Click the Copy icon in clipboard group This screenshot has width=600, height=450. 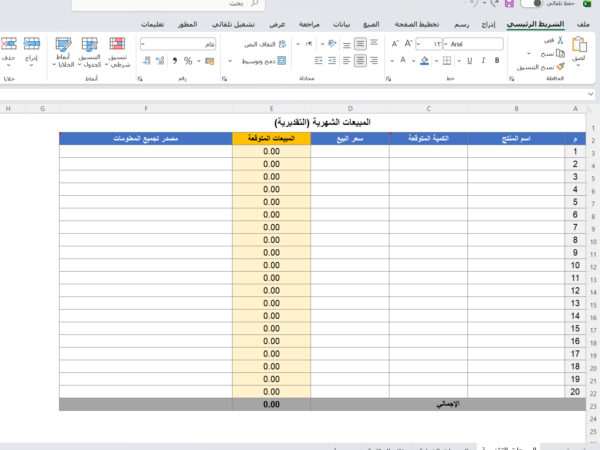point(560,53)
